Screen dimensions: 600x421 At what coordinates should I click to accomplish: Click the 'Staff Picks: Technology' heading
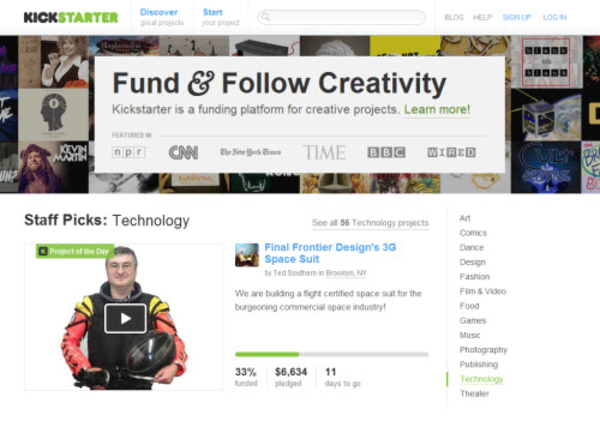pos(107,220)
